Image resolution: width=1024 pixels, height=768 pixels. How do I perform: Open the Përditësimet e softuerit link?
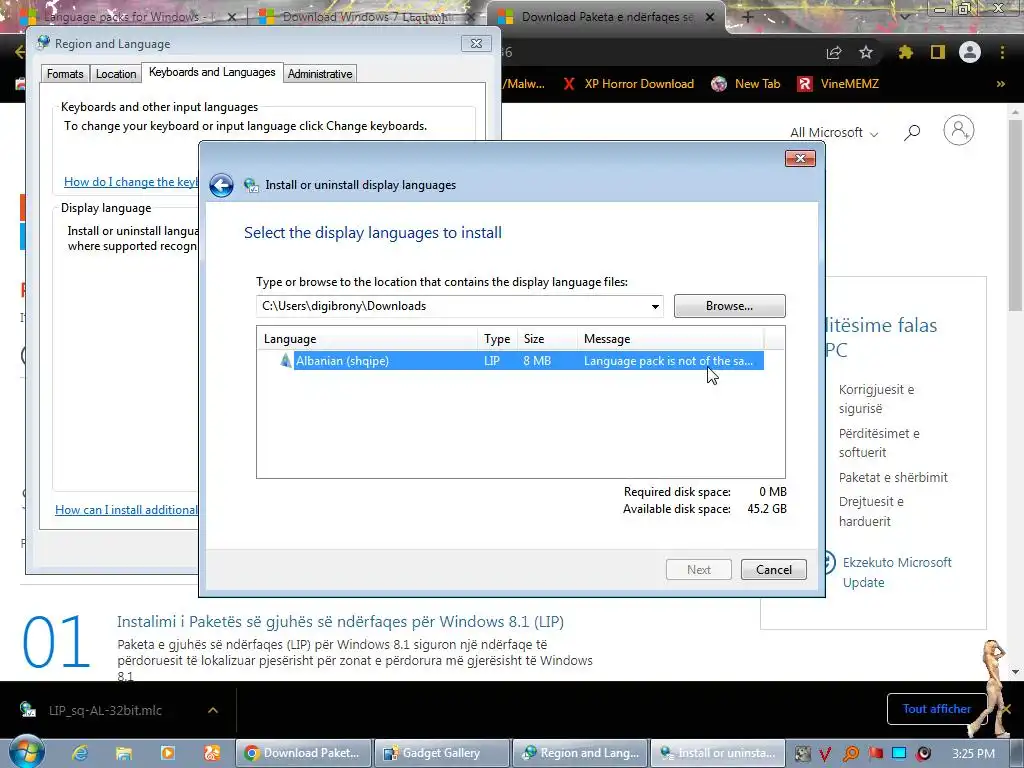[x=879, y=443]
